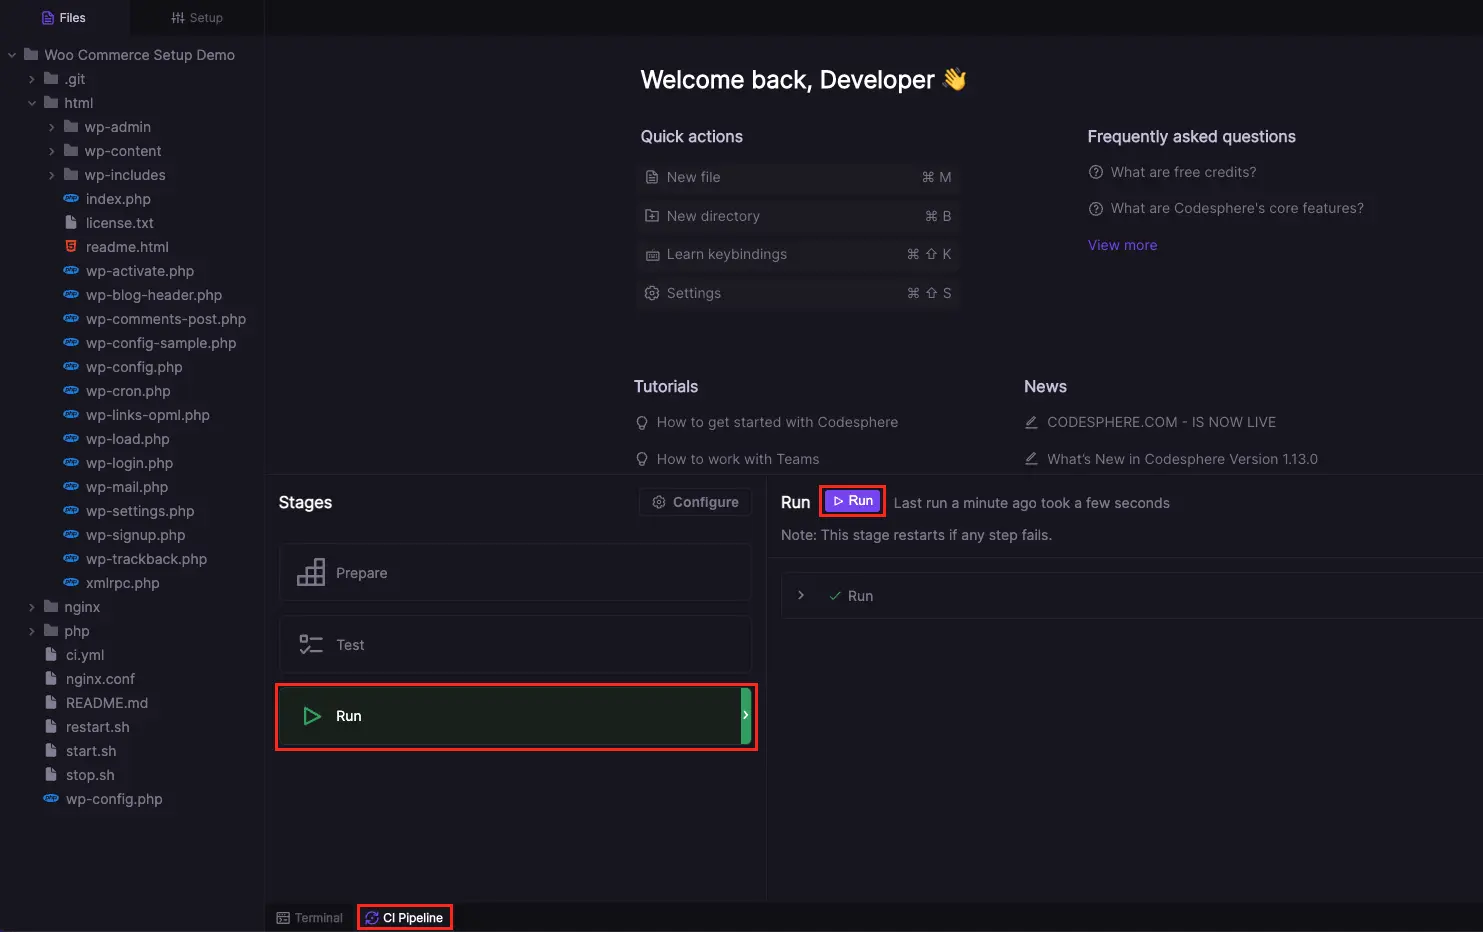Open the What are free credits FAQ
The height and width of the screenshot is (932, 1483).
point(1183,172)
